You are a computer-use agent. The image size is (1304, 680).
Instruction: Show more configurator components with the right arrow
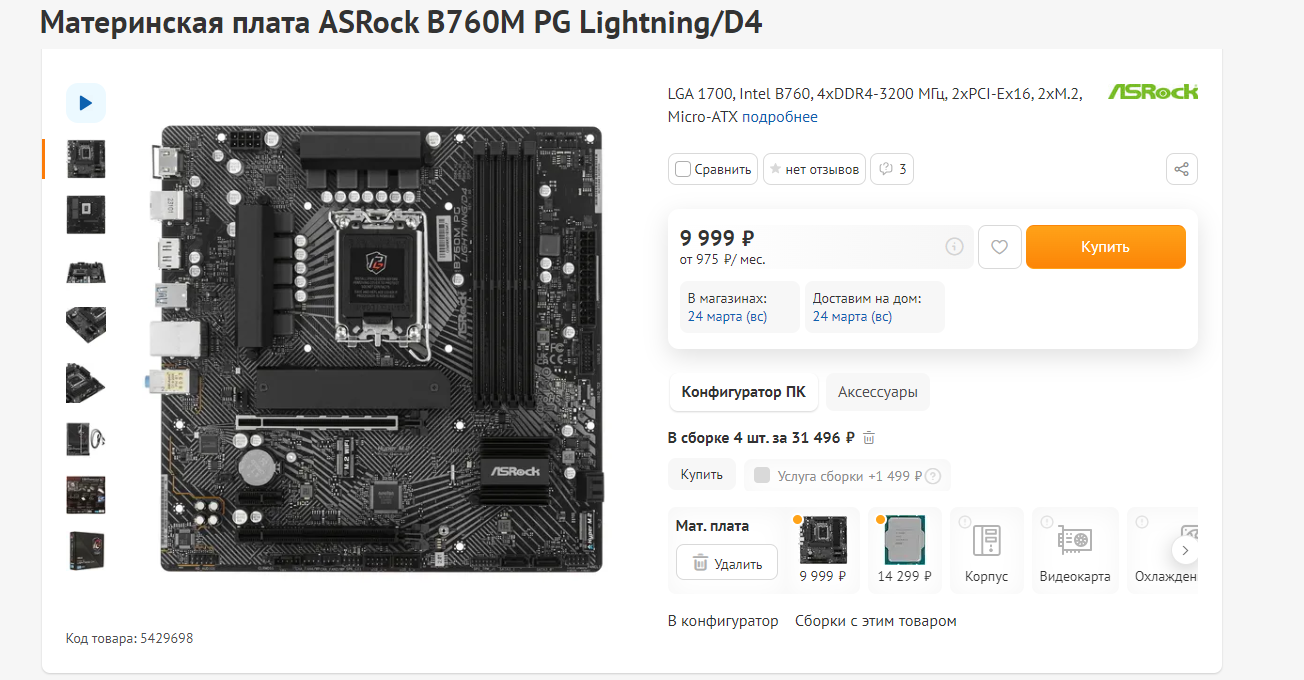1185,550
